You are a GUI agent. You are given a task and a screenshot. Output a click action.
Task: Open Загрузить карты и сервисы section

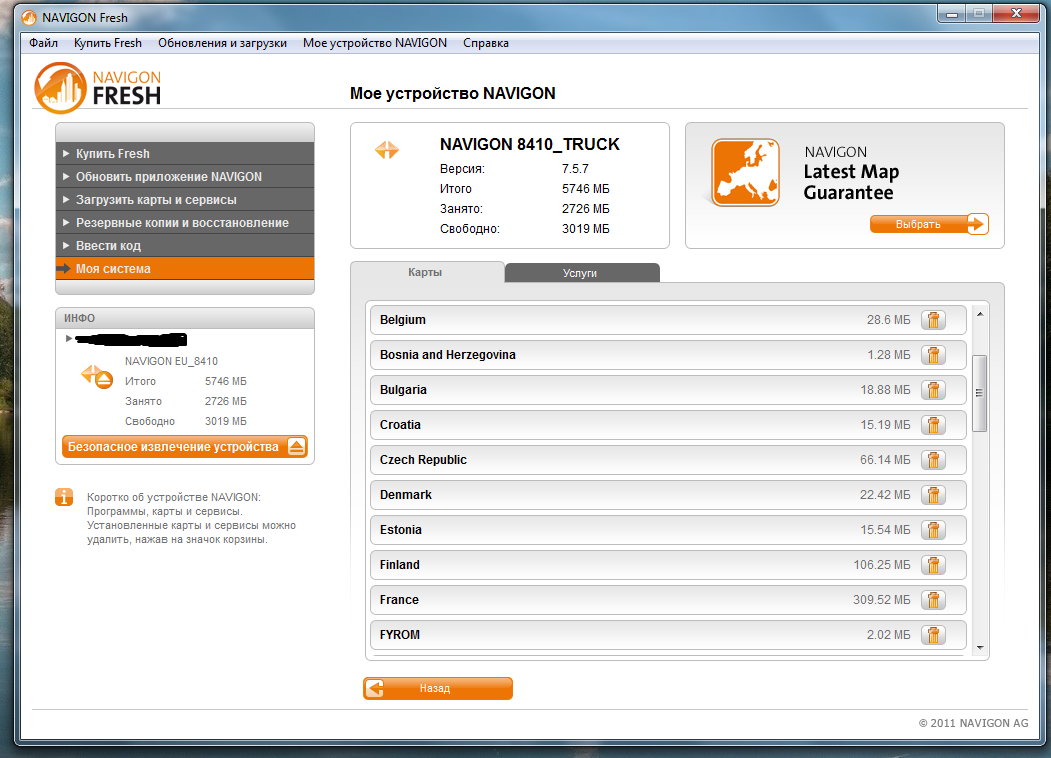click(x=156, y=200)
